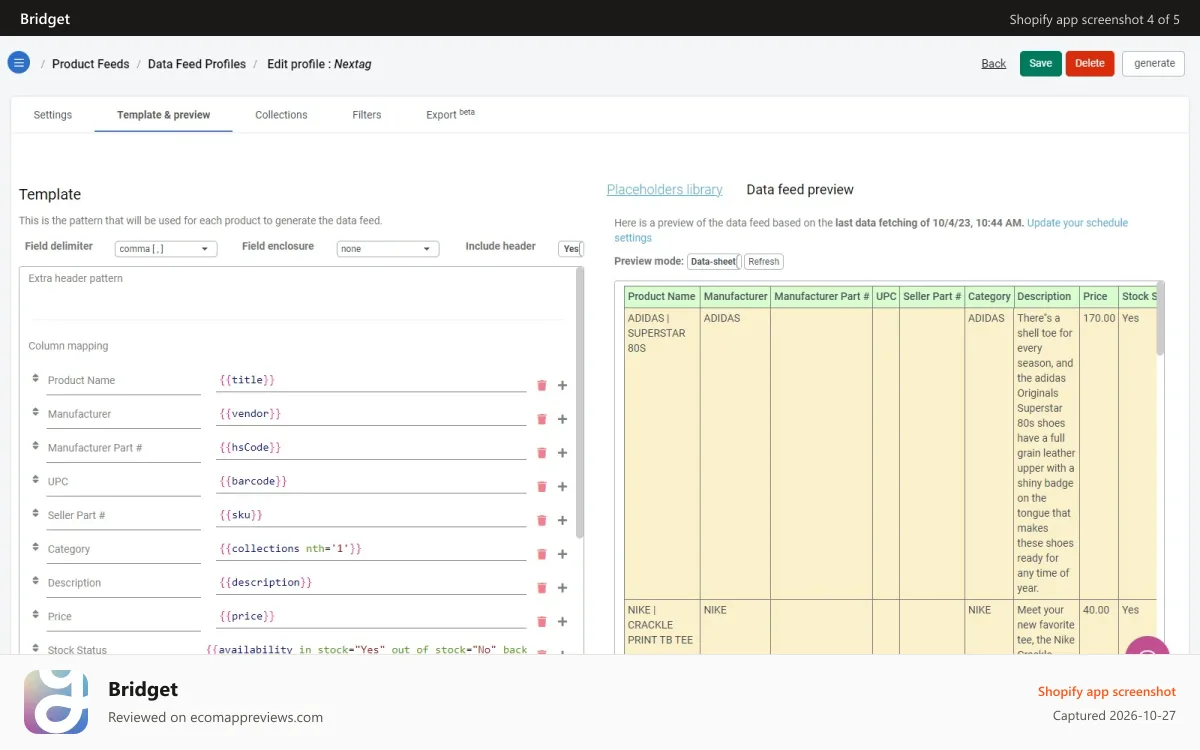
Task: Open the Export beta tab
Action: (450, 115)
